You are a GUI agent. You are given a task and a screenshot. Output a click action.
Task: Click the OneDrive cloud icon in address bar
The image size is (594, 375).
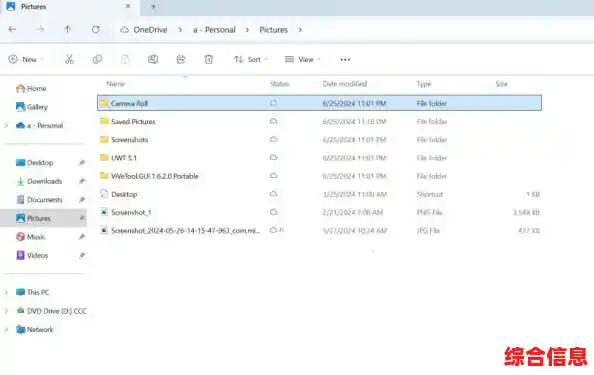[124, 30]
